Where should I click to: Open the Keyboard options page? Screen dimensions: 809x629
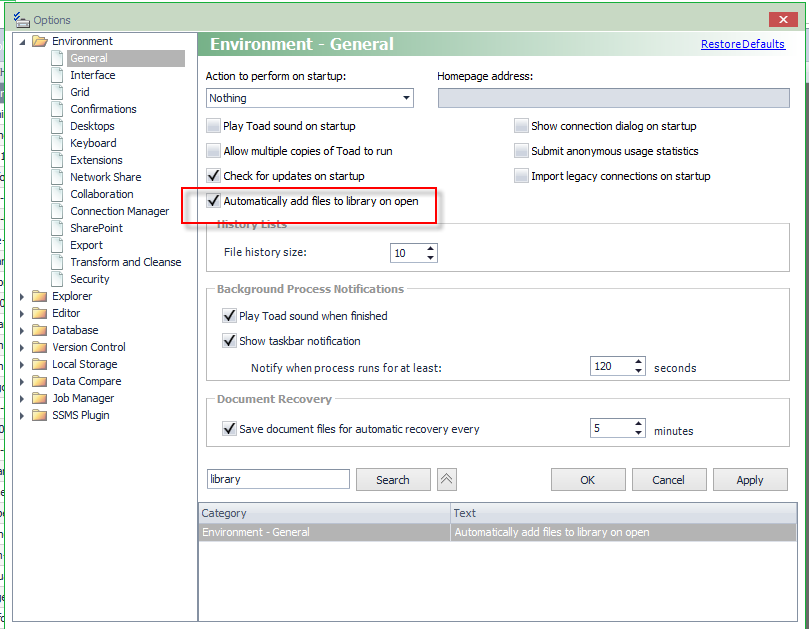click(93, 143)
